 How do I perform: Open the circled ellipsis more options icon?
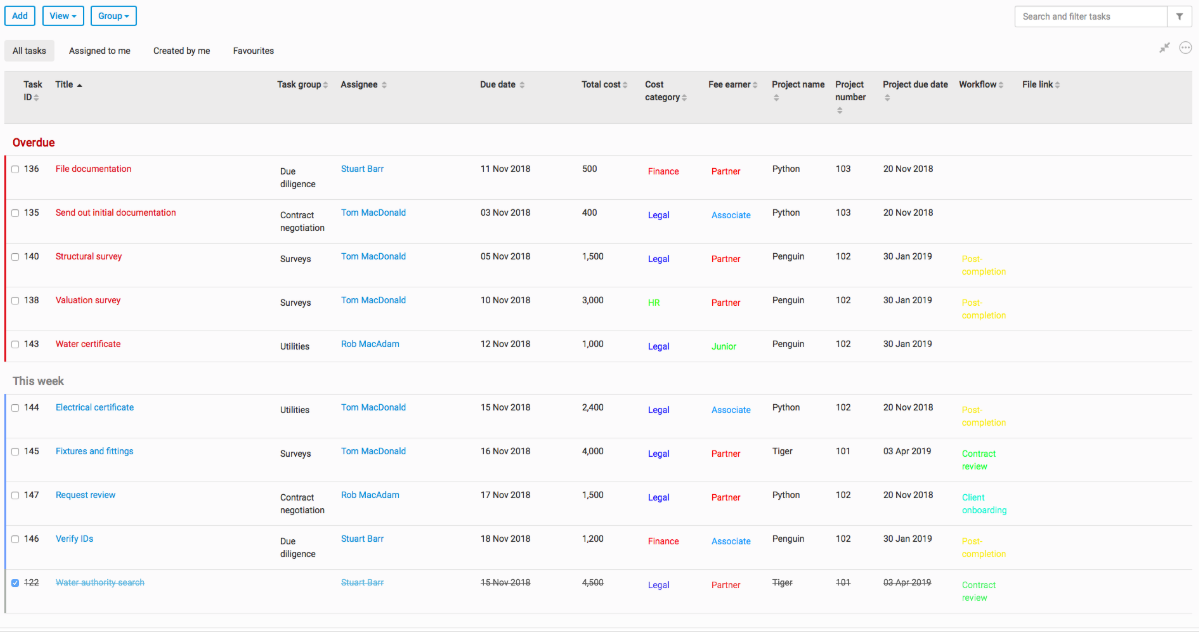pyautogui.click(x=1185, y=48)
